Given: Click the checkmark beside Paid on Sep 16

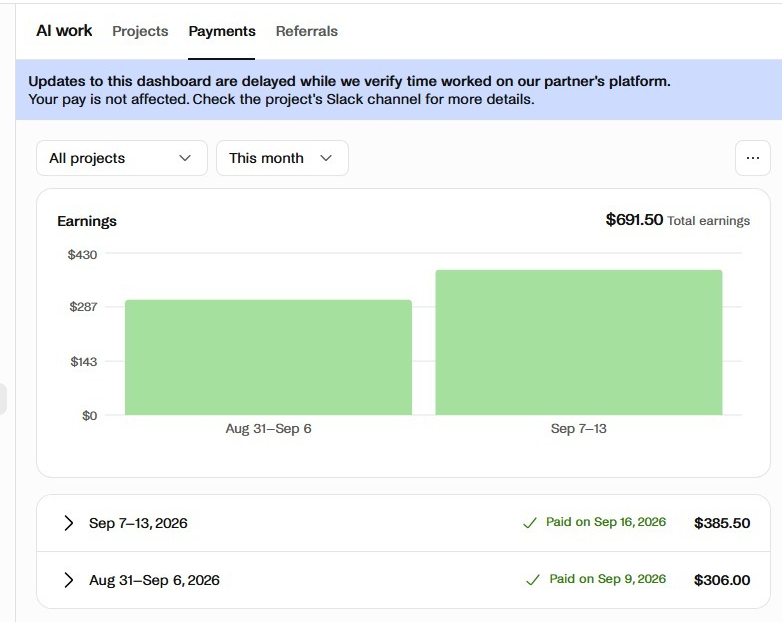Looking at the screenshot, I should (530, 523).
